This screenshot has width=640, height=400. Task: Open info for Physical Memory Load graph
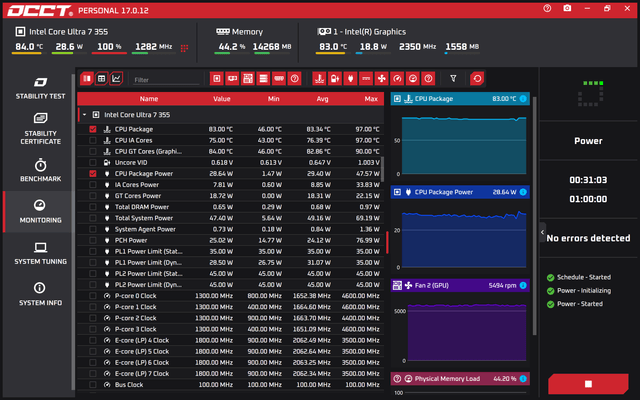(x=523, y=379)
